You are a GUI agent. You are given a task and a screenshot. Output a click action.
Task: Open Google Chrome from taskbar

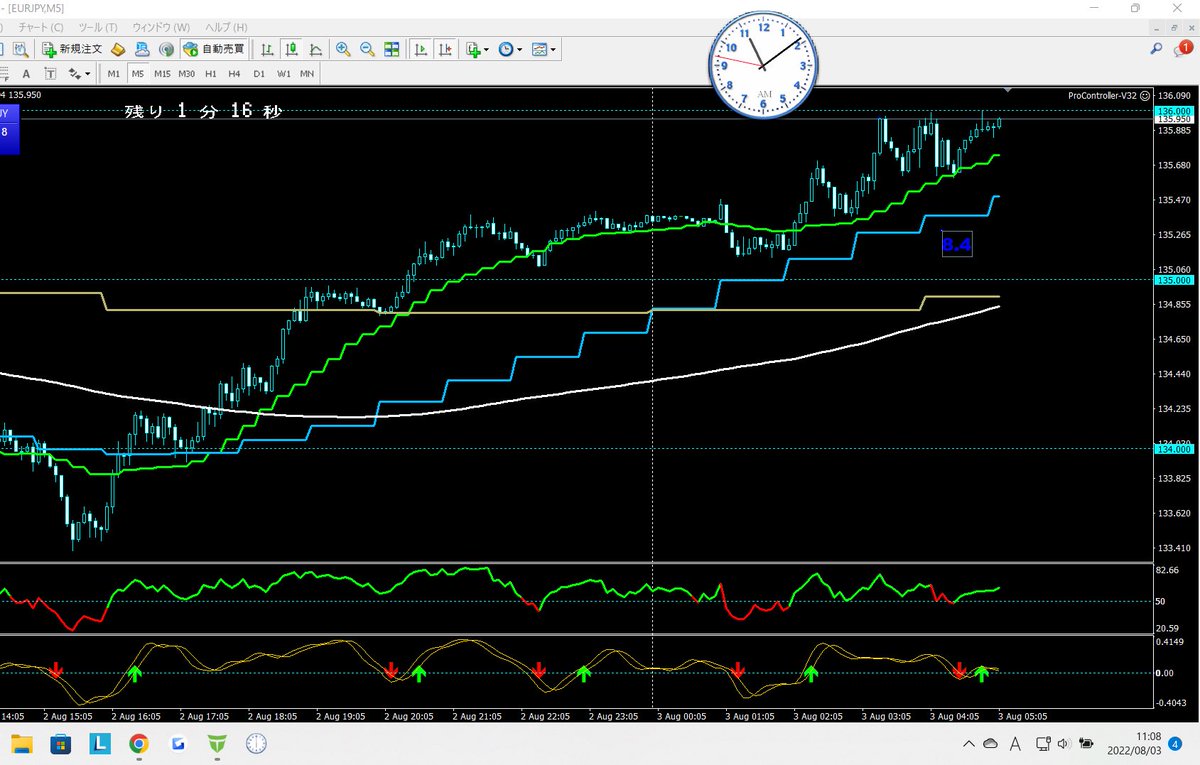[139, 743]
